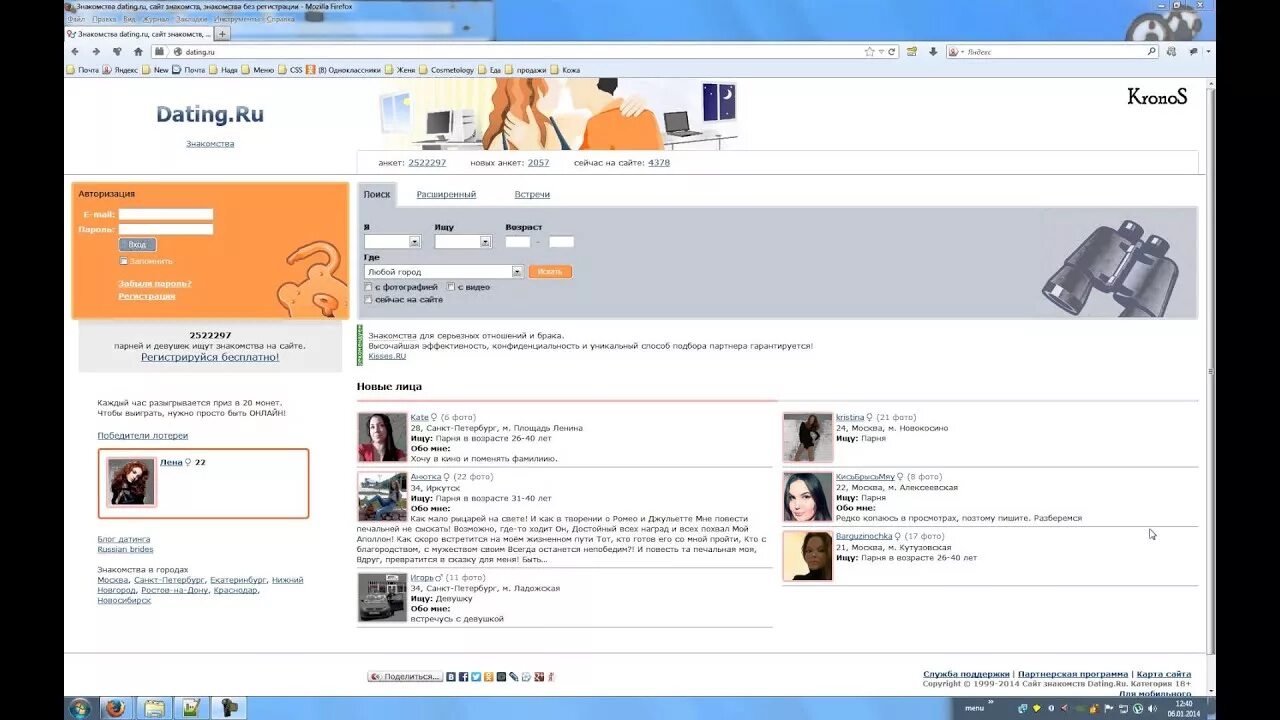Open the Firefox home page icon

138,51
